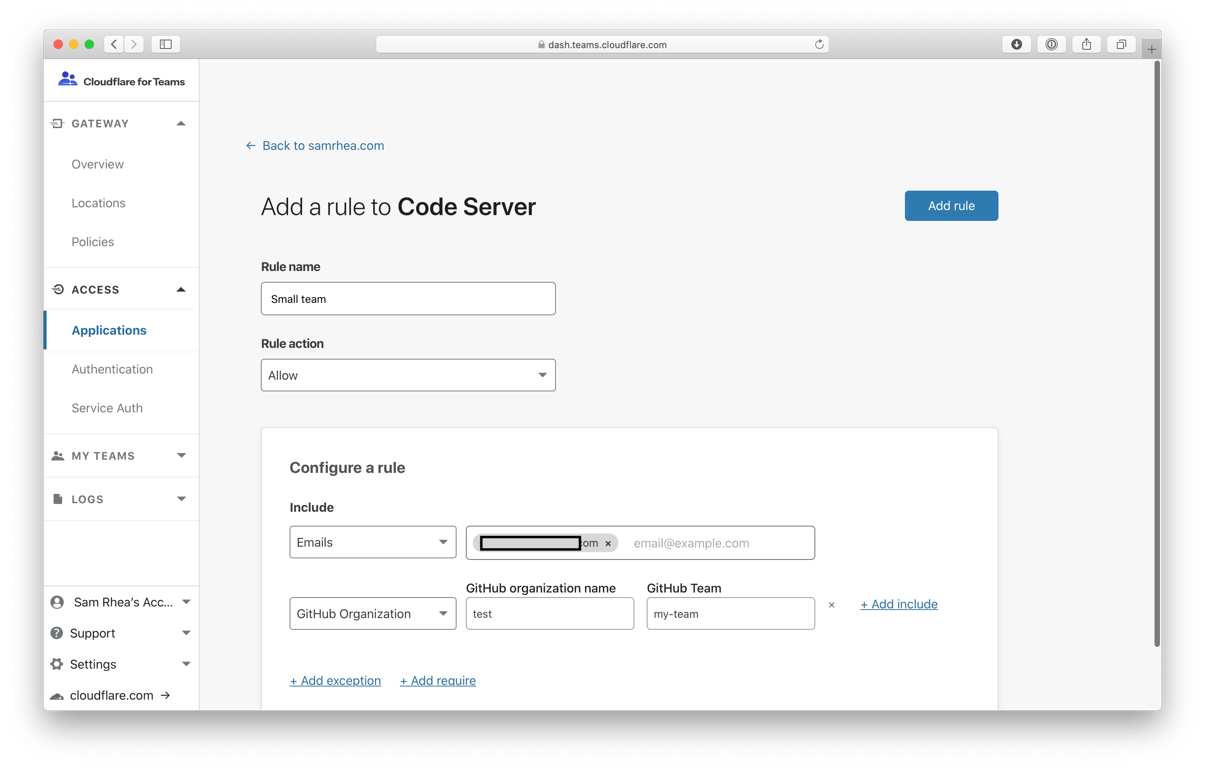Click the My Teams people icon
The height and width of the screenshot is (768, 1205).
tap(58, 456)
